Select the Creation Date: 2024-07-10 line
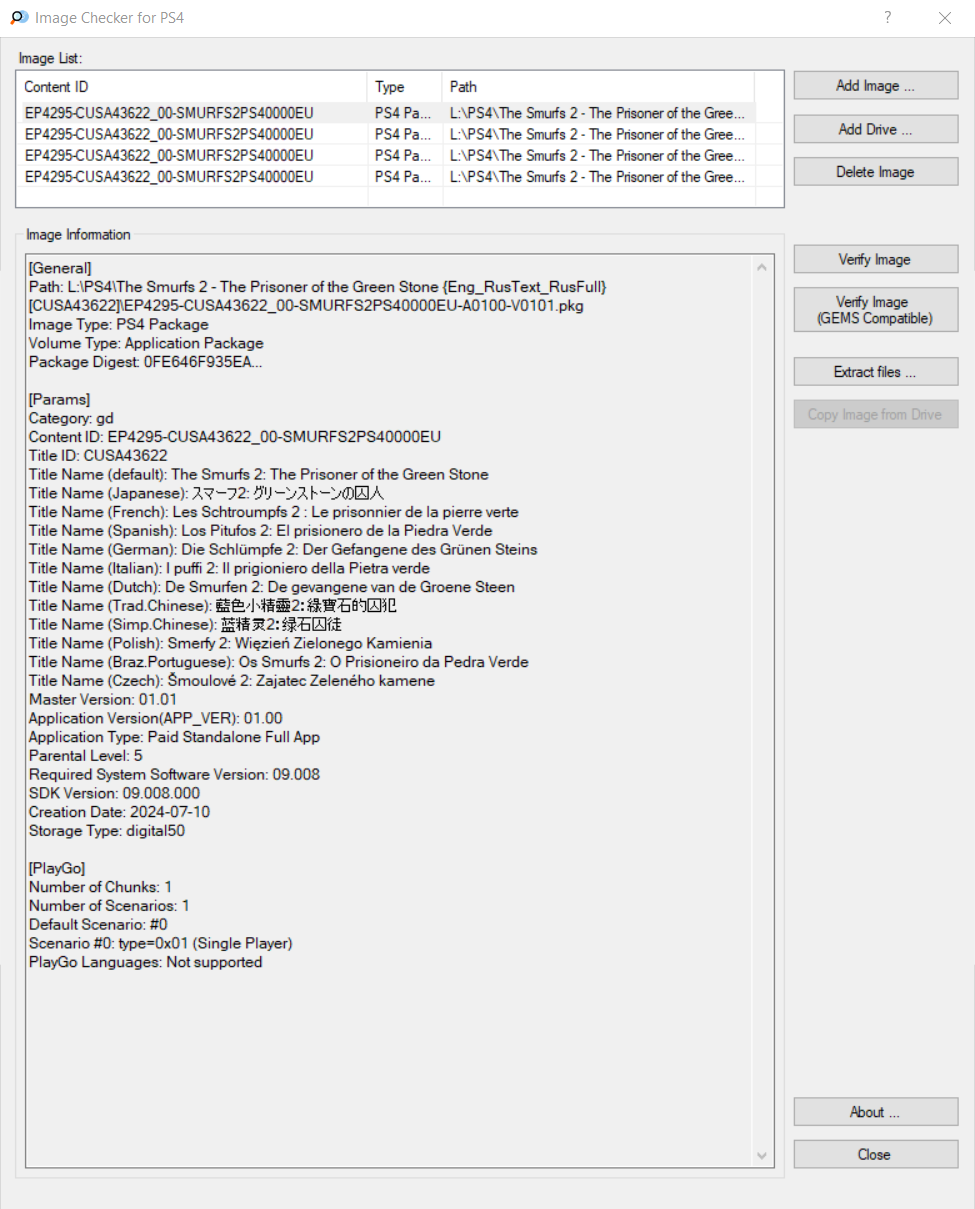 [x=119, y=812]
